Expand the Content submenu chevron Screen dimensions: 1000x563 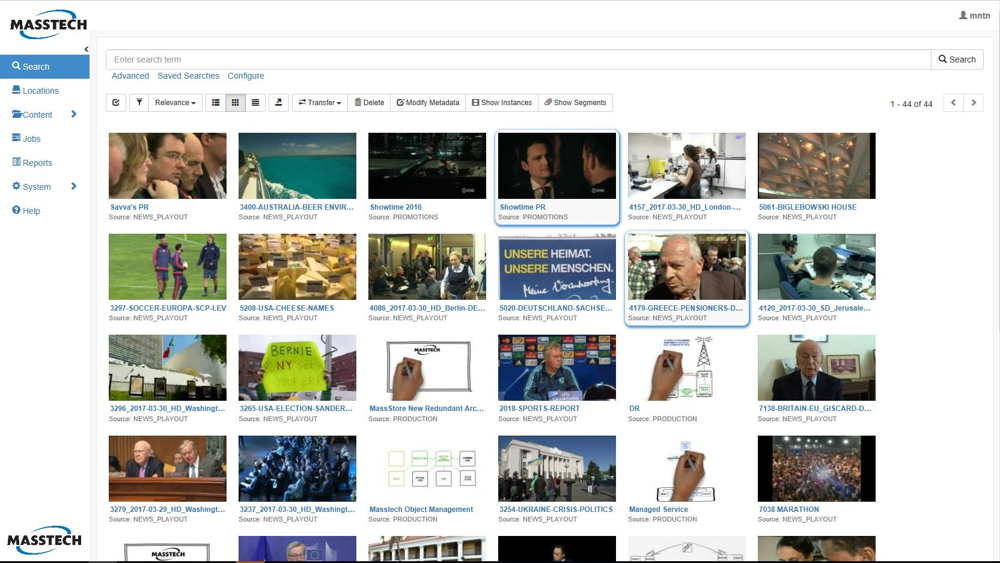click(74, 114)
